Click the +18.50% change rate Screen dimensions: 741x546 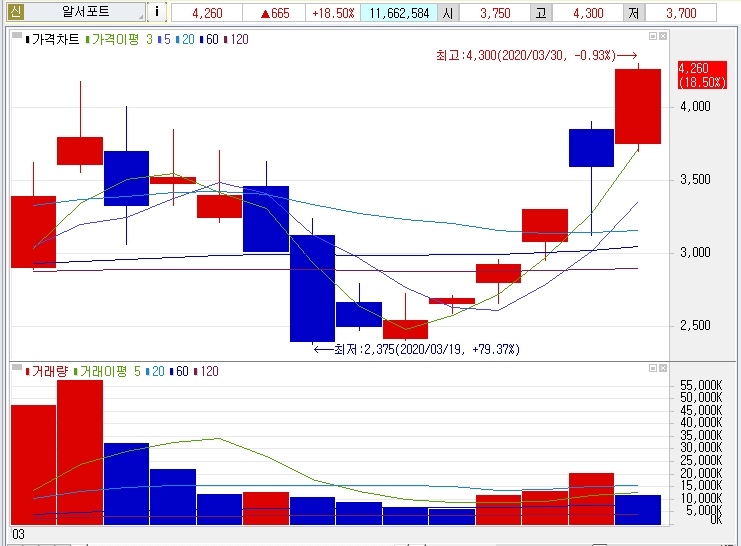point(333,13)
